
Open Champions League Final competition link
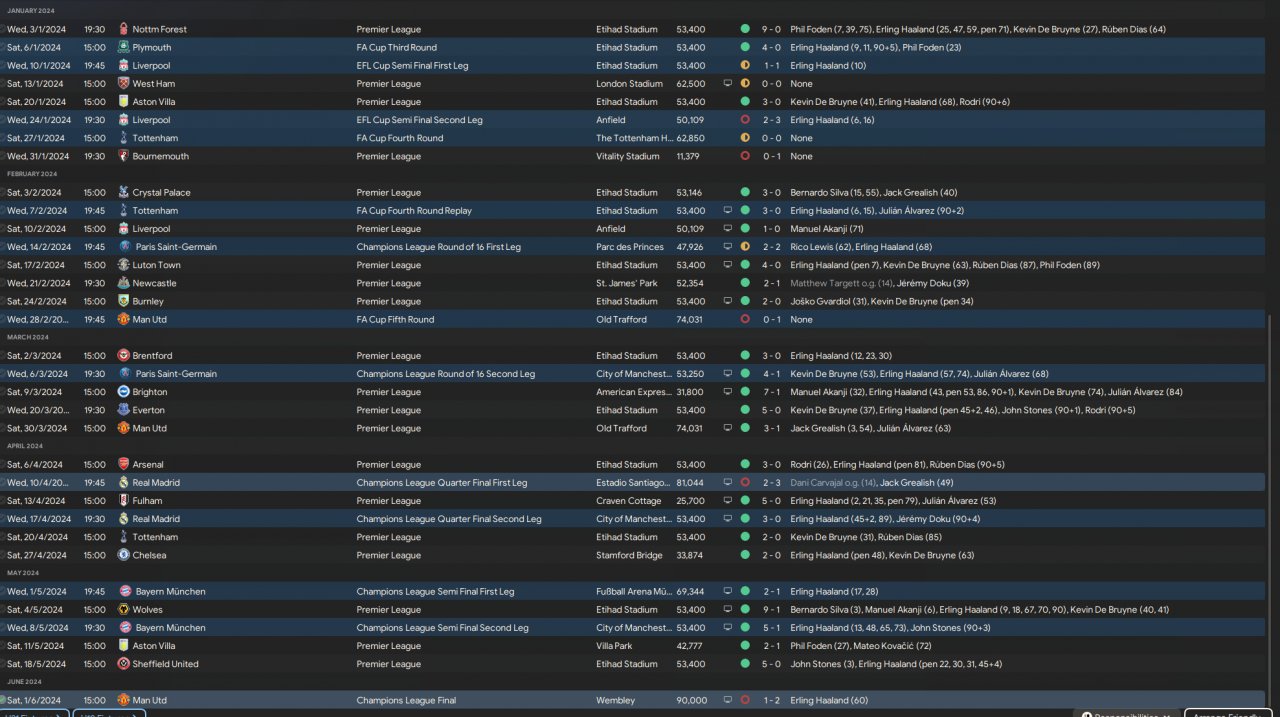tap(406, 700)
